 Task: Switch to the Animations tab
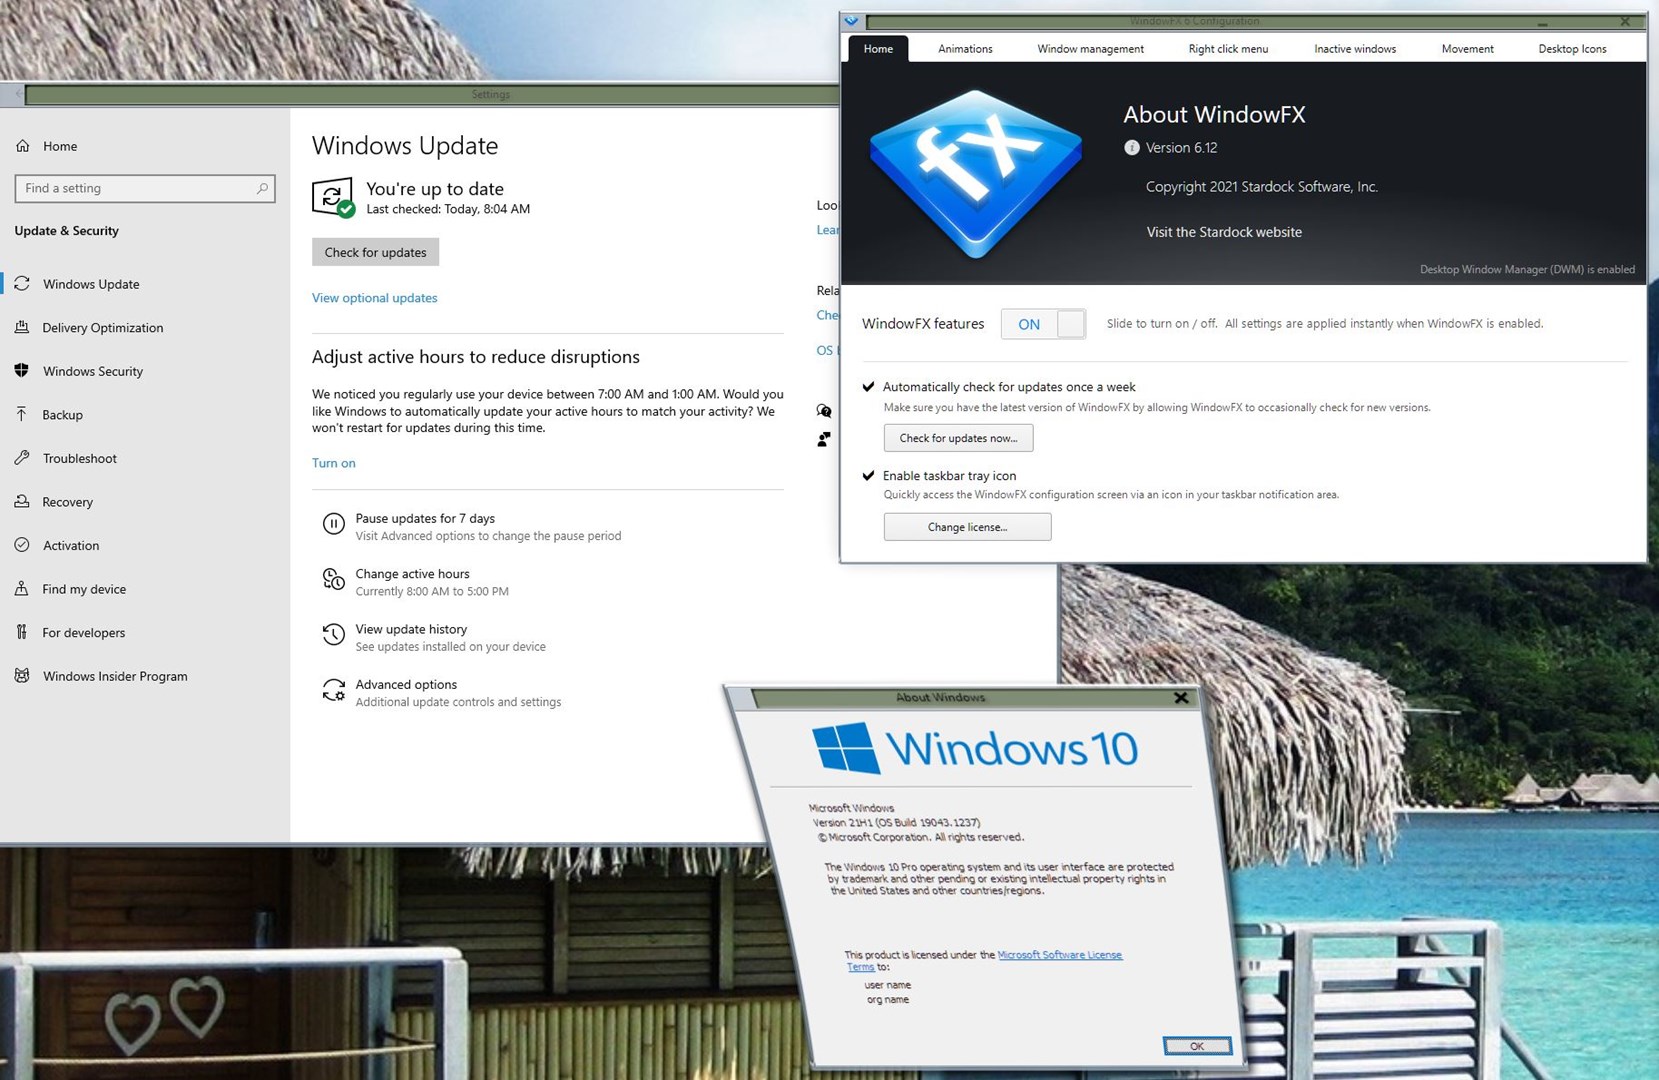(x=964, y=49)
